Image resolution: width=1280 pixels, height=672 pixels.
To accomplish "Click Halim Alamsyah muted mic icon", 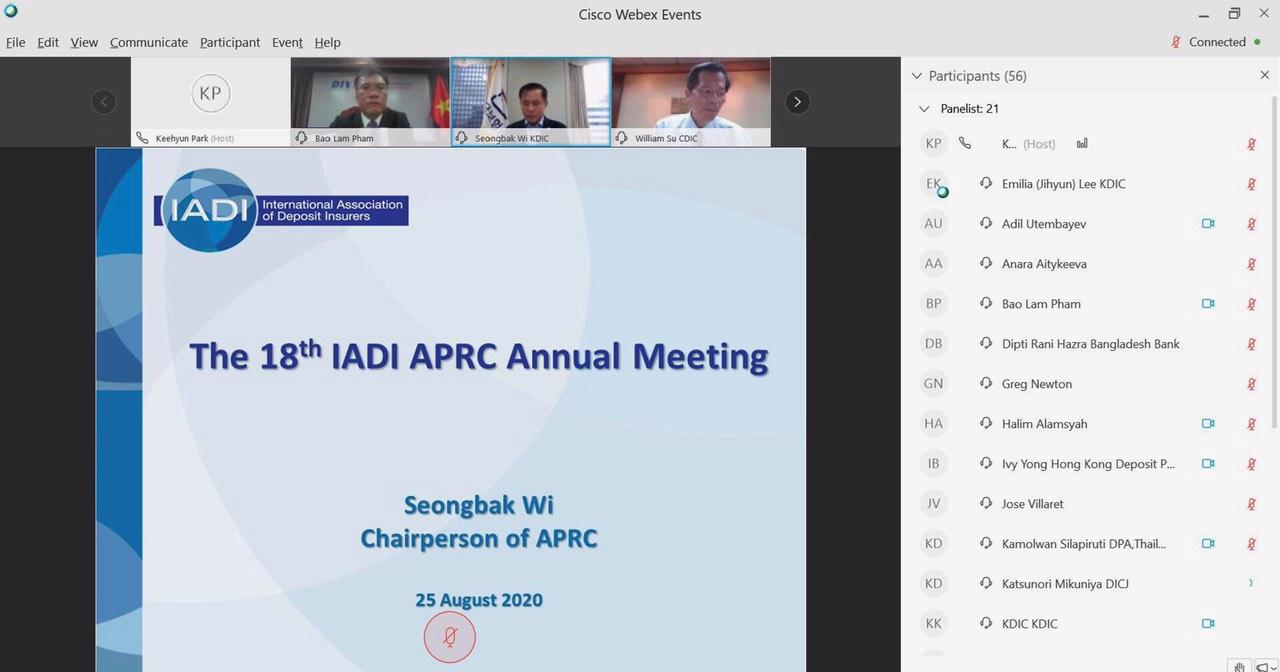I will point(1251,424).
